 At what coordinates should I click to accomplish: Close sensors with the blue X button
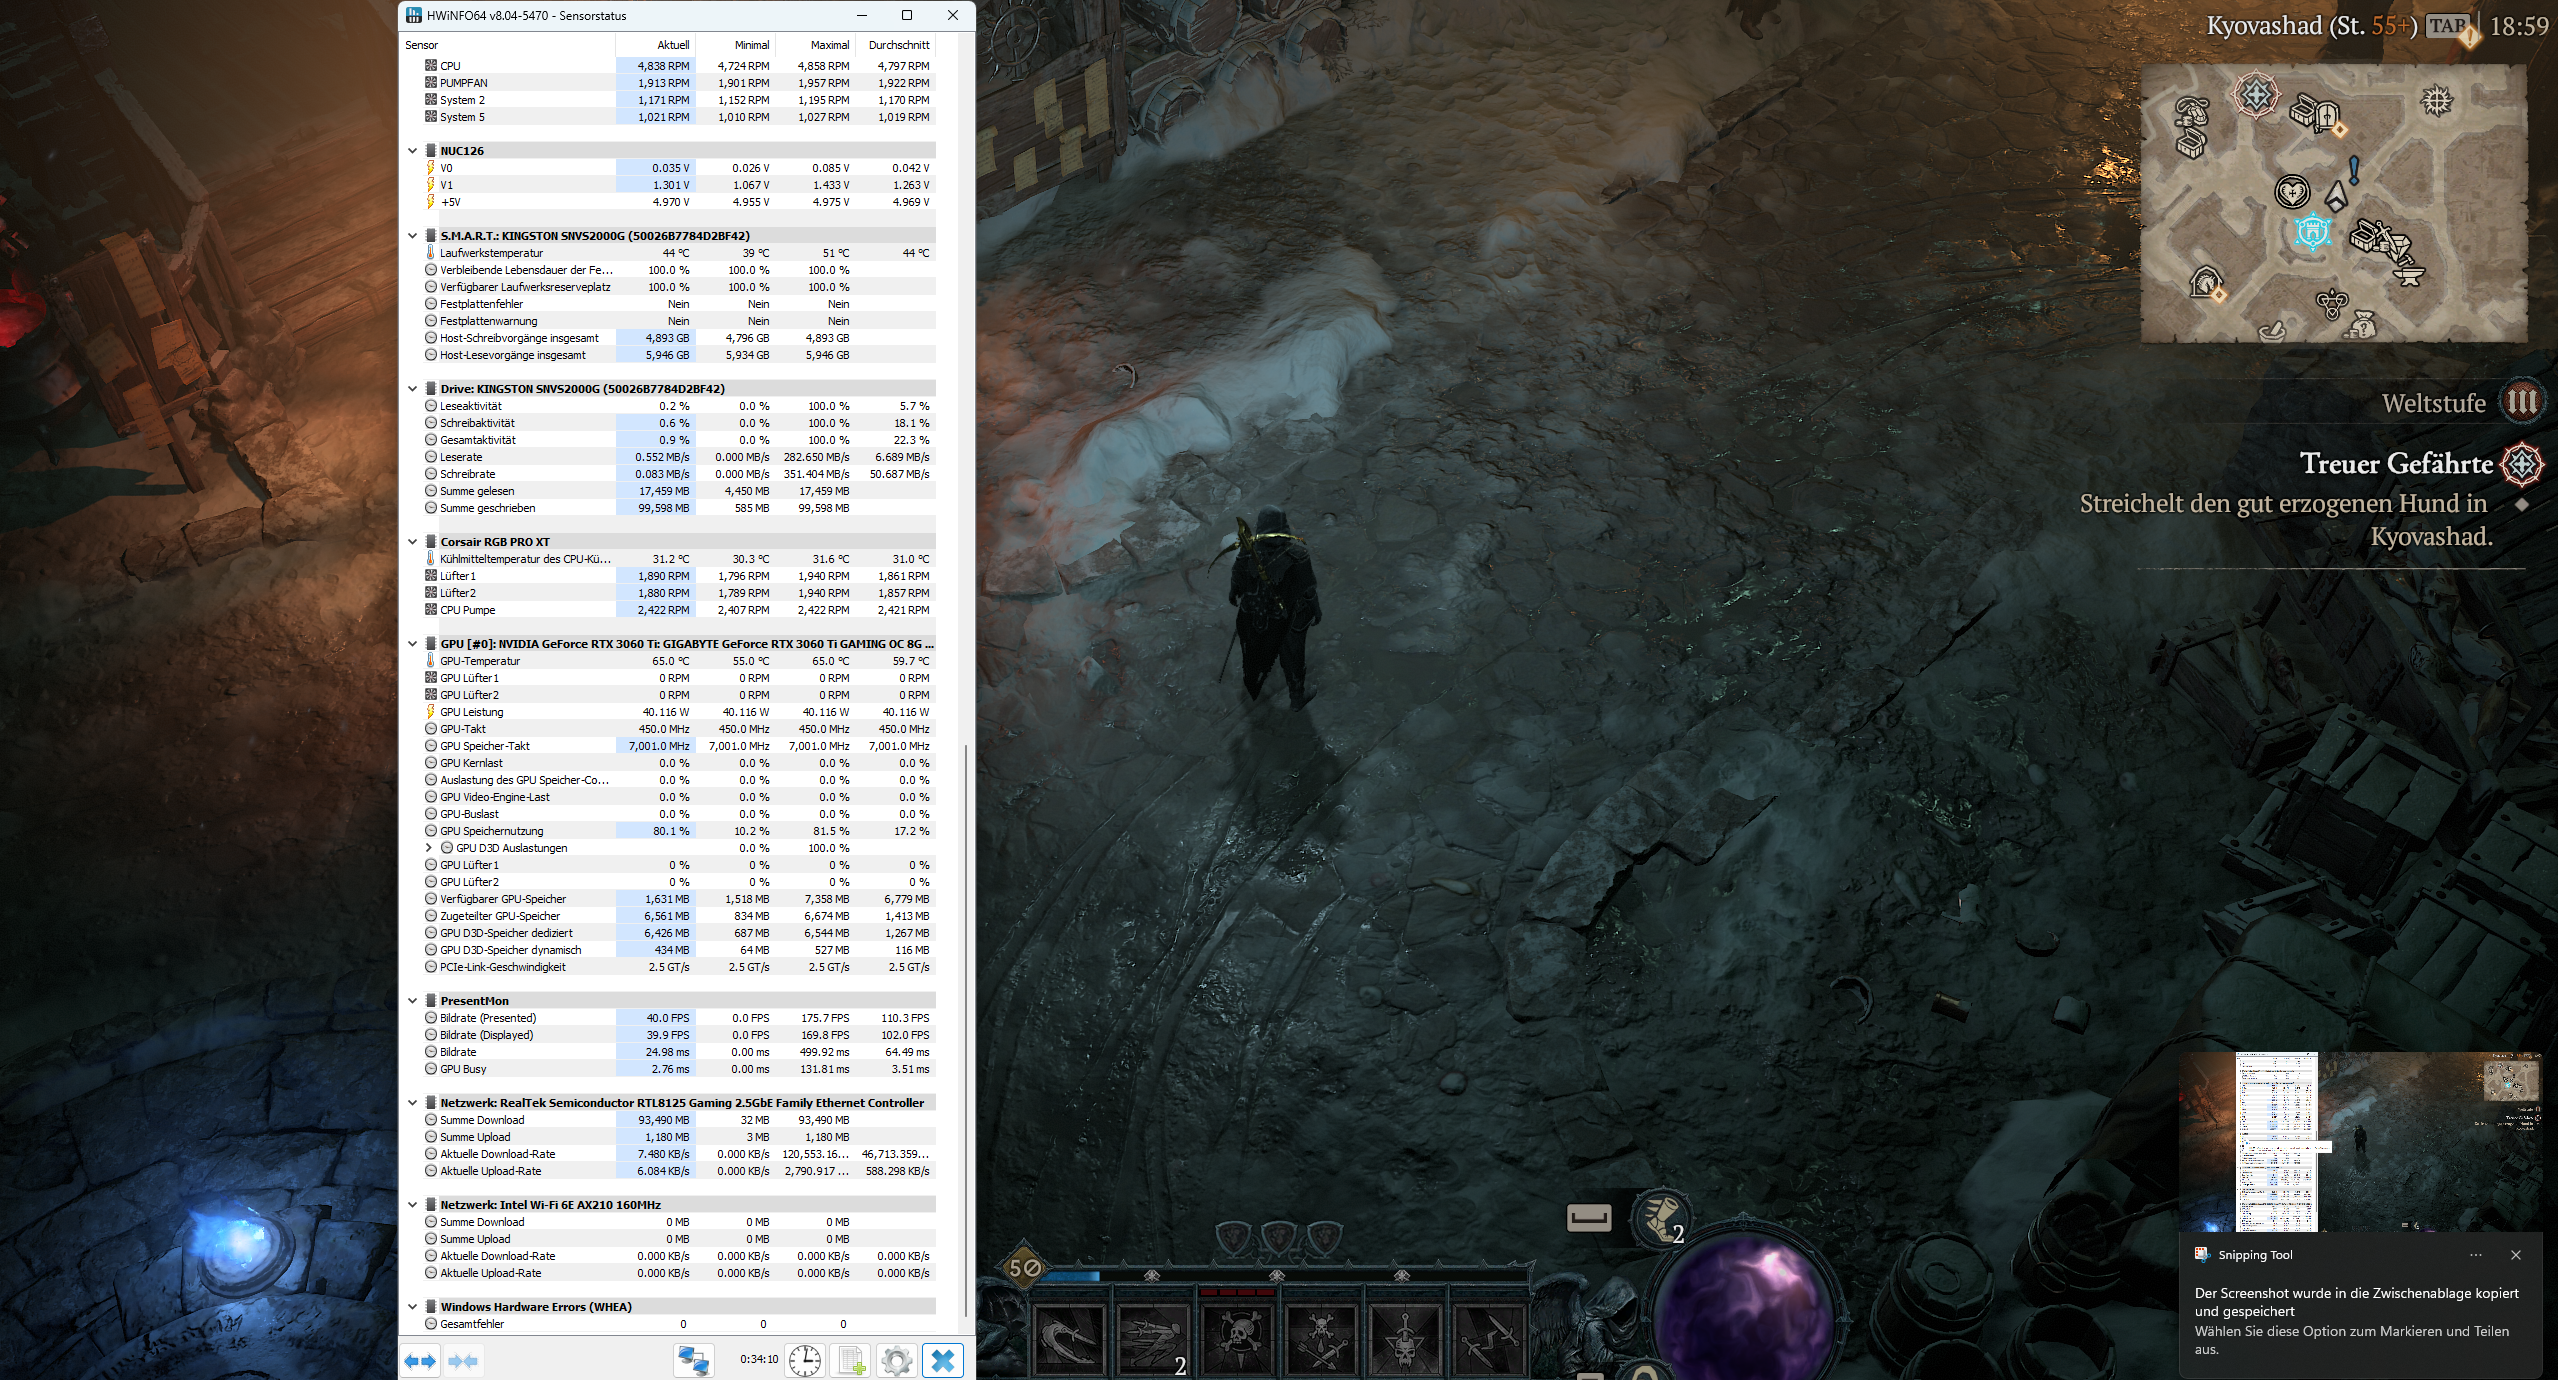942,1361
